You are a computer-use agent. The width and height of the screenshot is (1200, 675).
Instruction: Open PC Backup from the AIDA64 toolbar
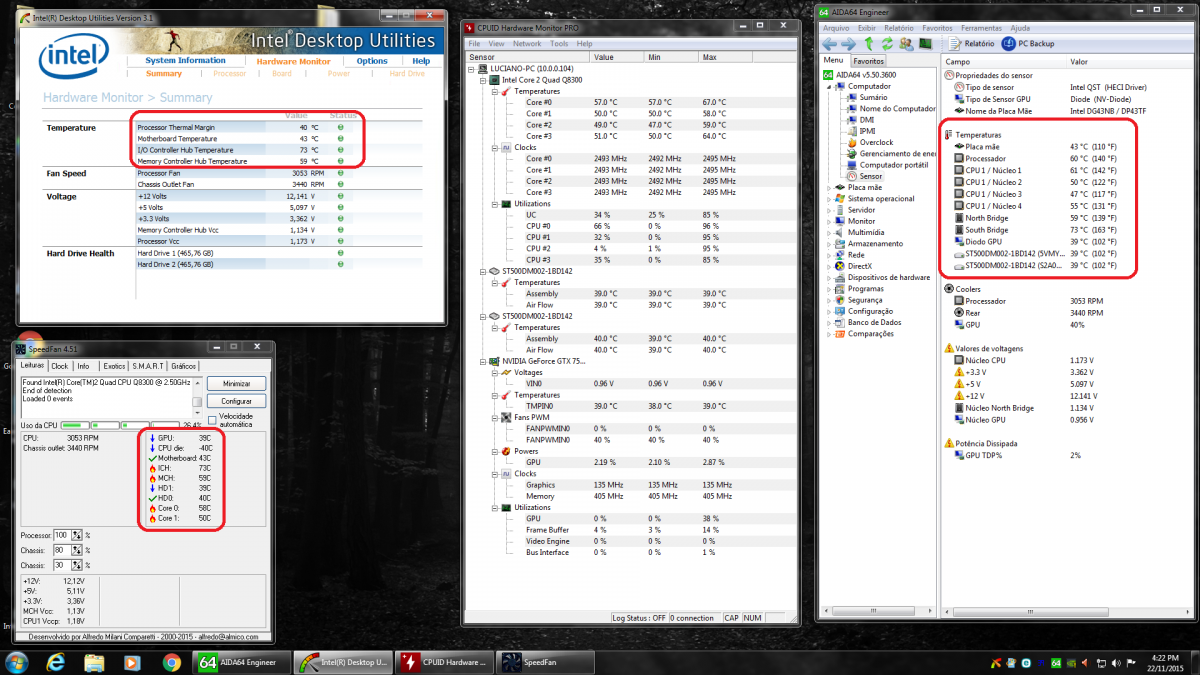pos(1029,44)
